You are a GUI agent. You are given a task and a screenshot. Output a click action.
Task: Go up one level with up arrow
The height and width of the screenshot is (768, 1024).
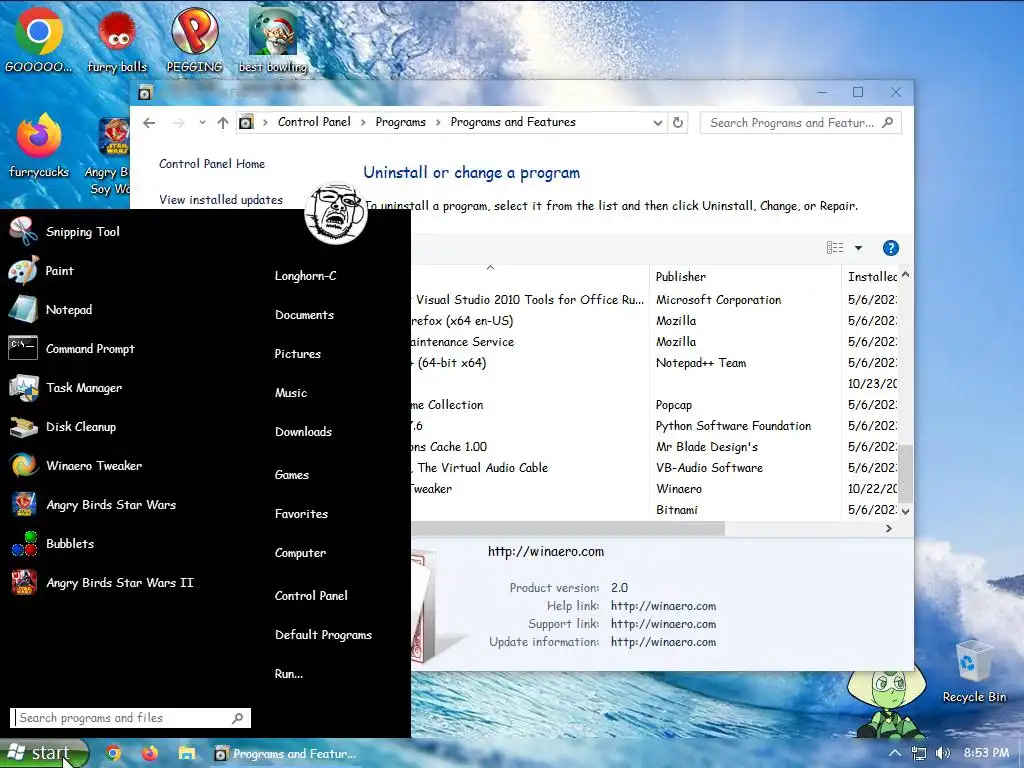coord(223,123)
